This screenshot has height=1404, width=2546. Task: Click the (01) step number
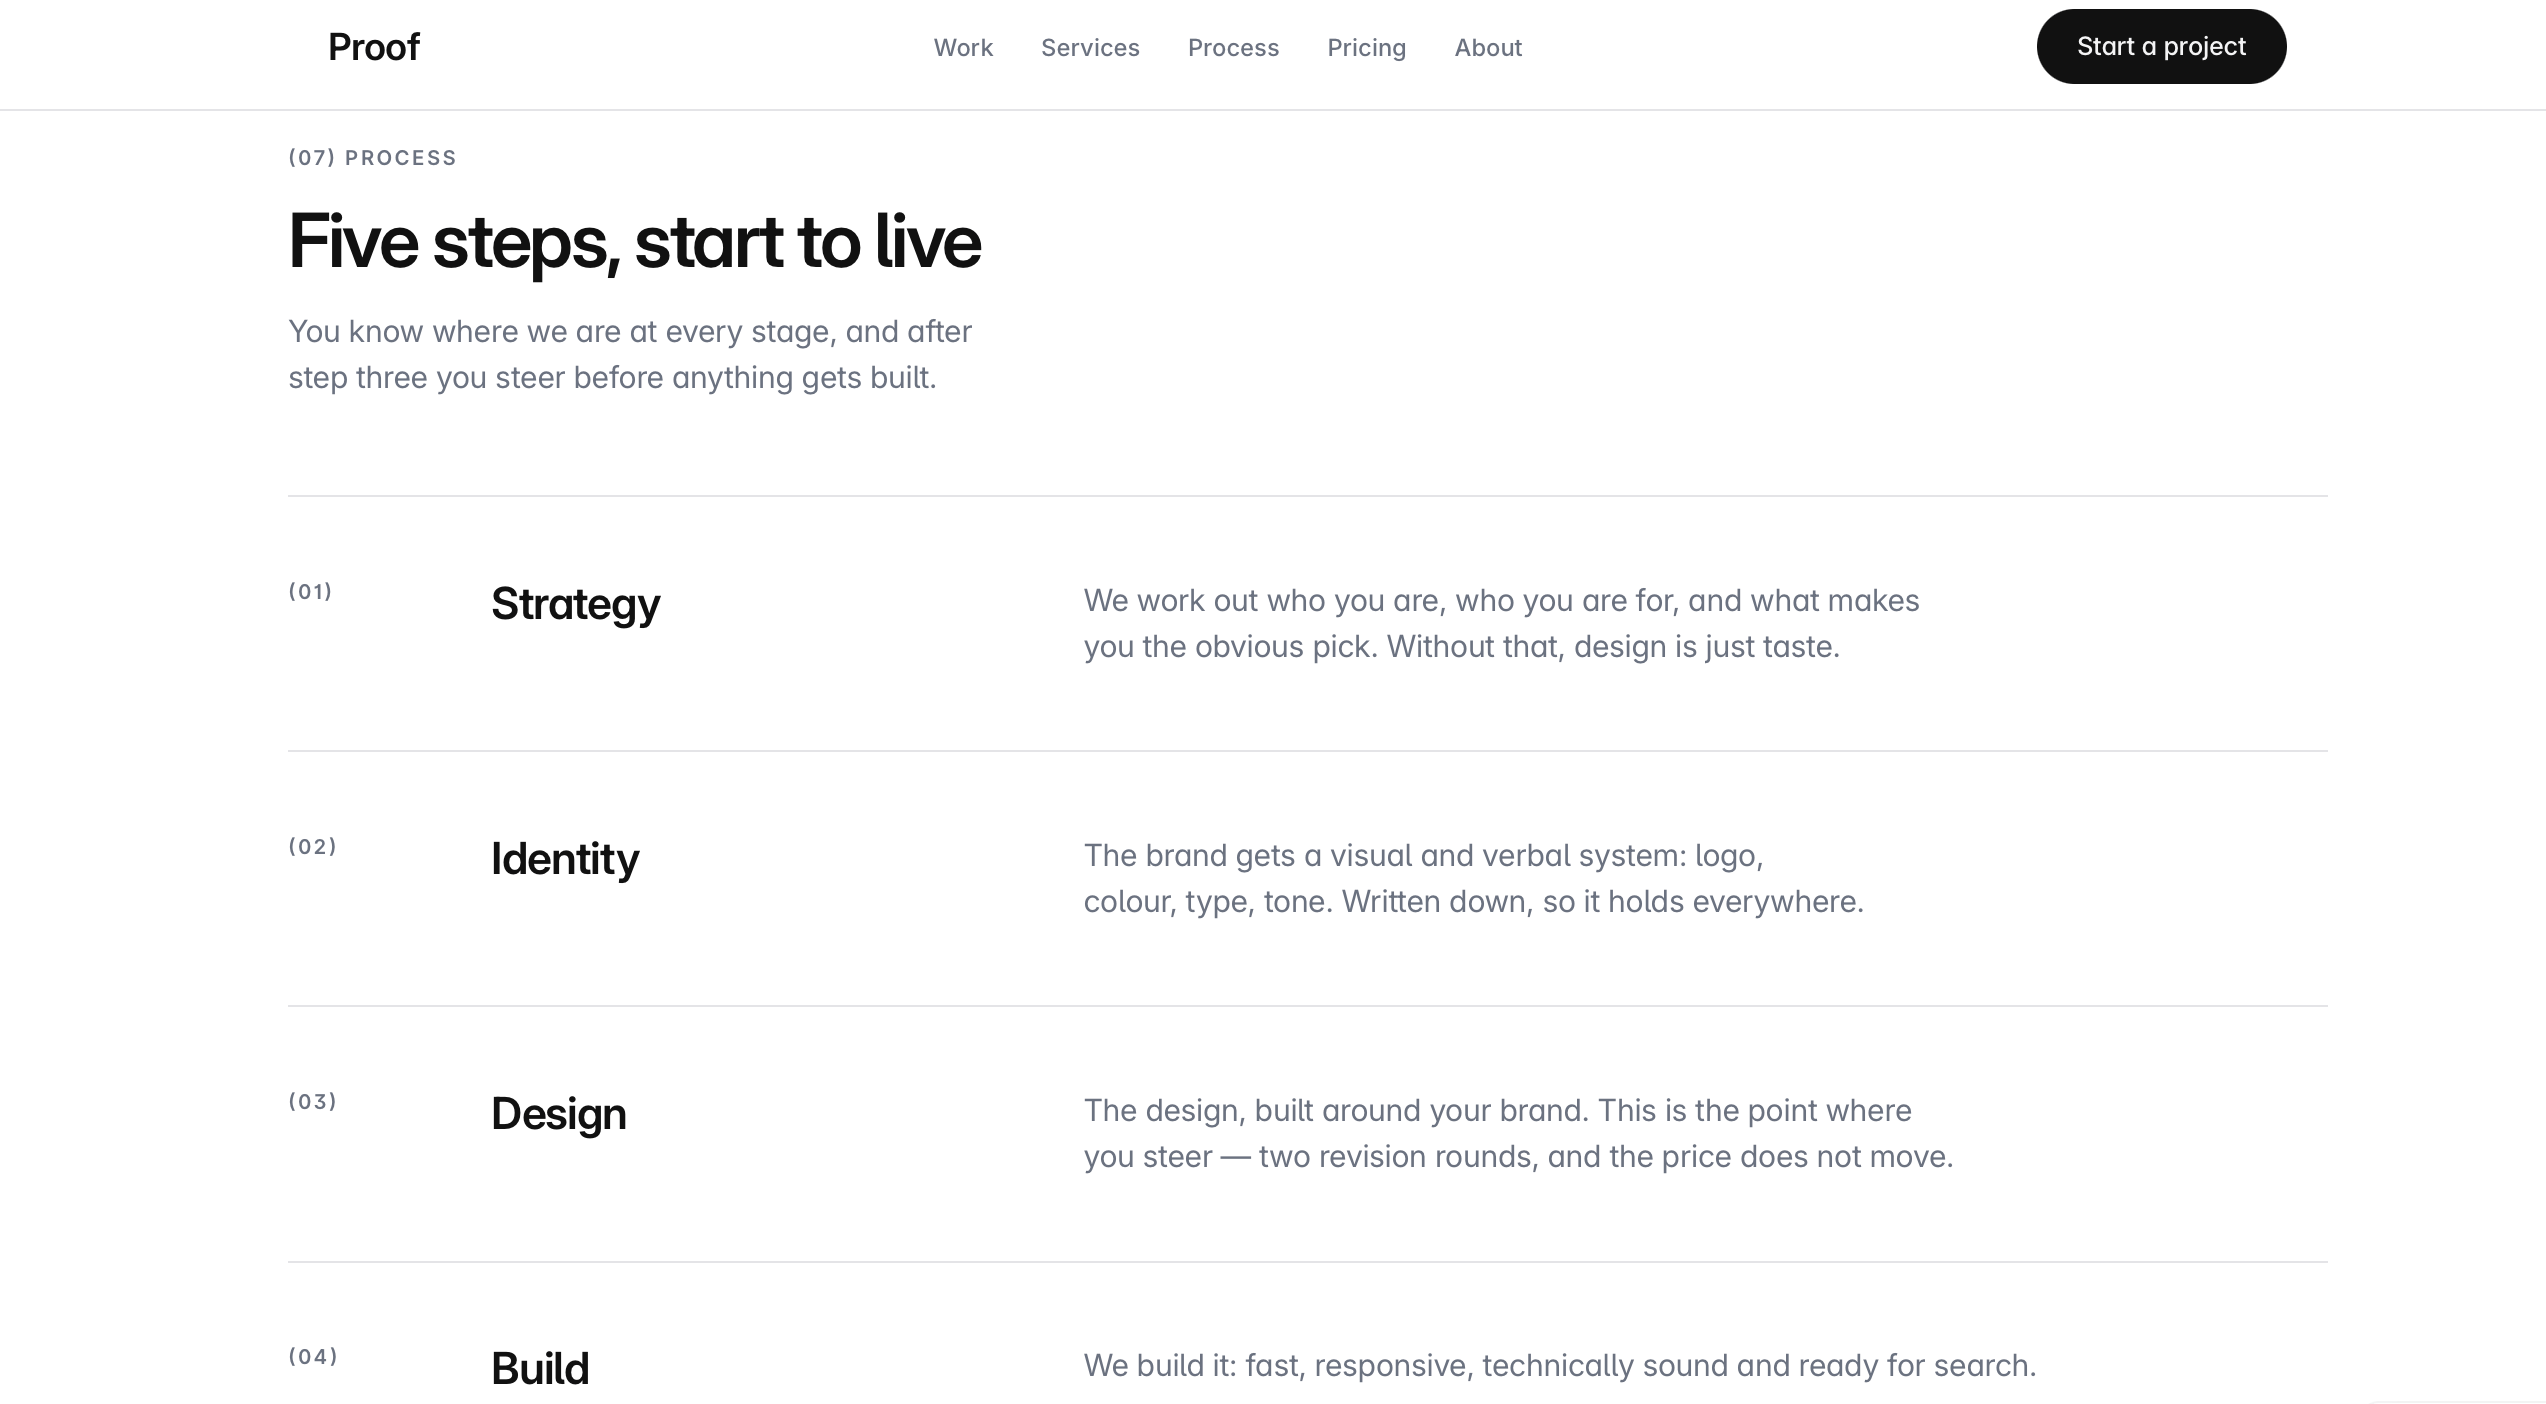pyautogui.click(x=310, y=591)
